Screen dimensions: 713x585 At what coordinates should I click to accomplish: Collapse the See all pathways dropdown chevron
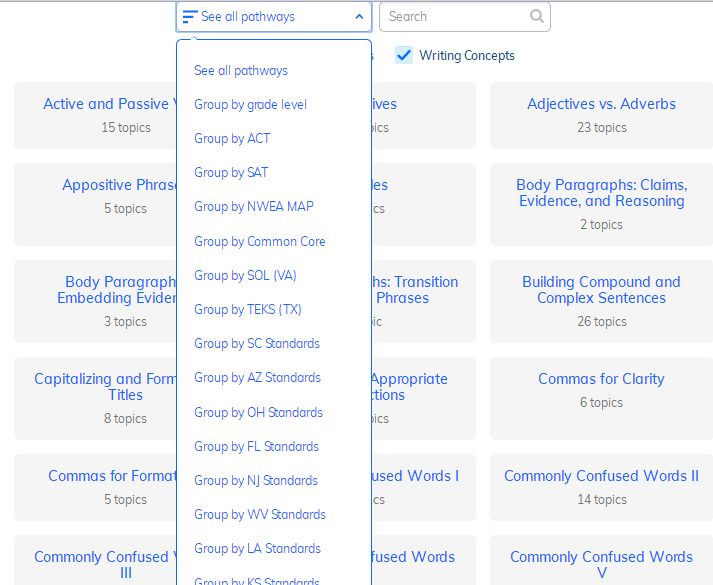tap(359, 17)
